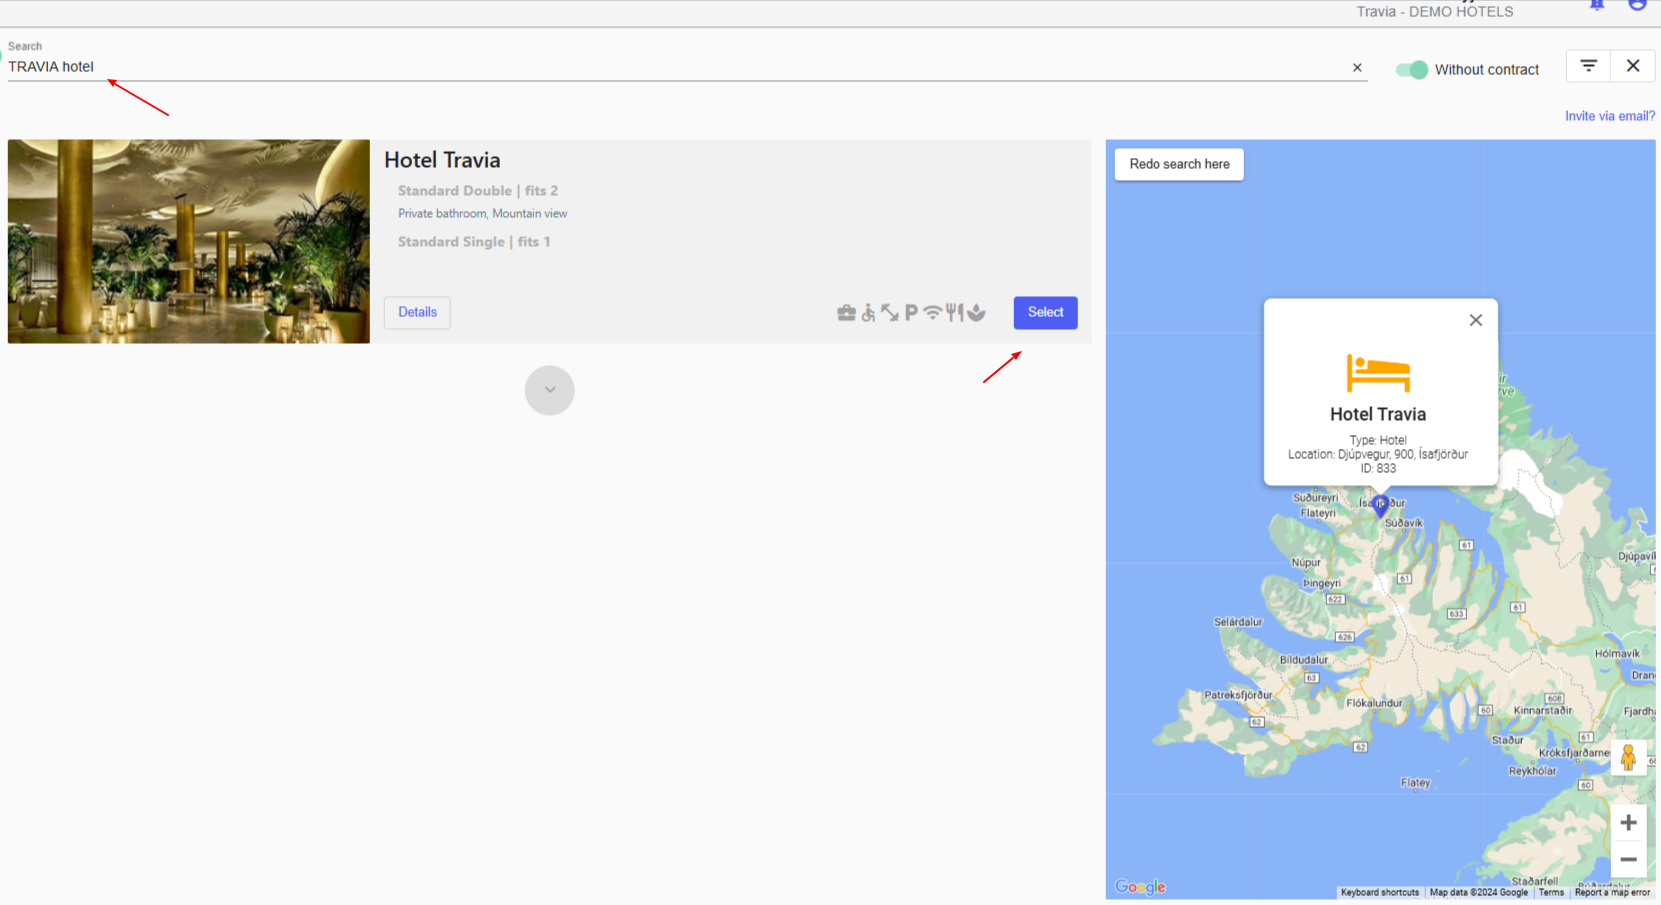
Task: Open the map Keyboard shortcuts link
Action: click(x=1379, y=892)
